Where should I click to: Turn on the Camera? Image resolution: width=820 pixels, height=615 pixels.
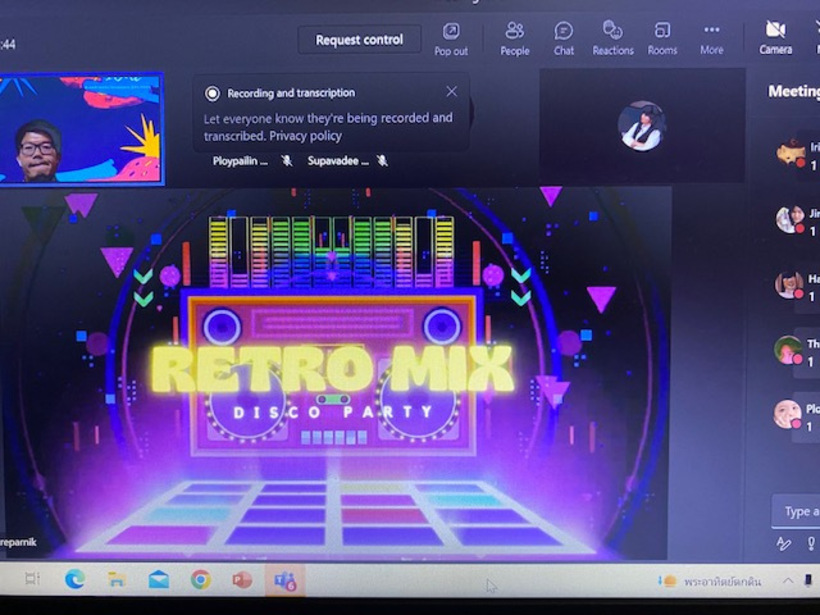point(775,37)
